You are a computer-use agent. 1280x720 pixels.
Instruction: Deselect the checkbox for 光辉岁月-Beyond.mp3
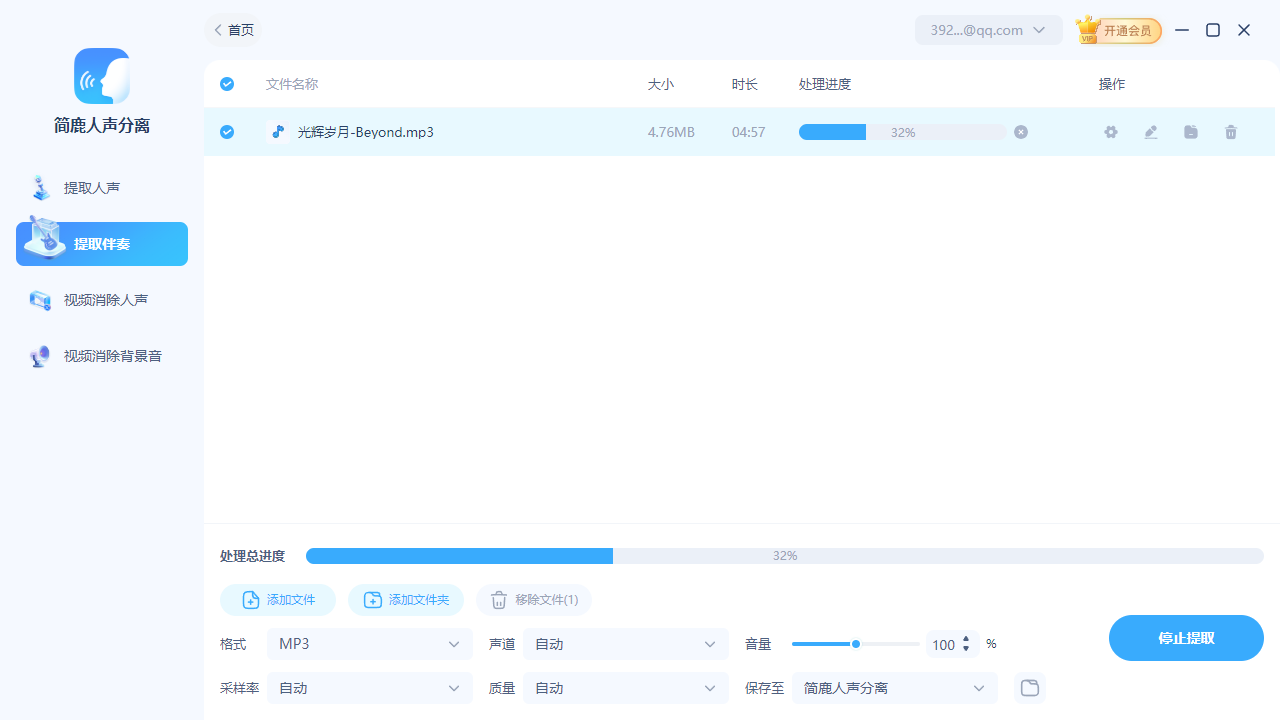[x=226, y=131]
